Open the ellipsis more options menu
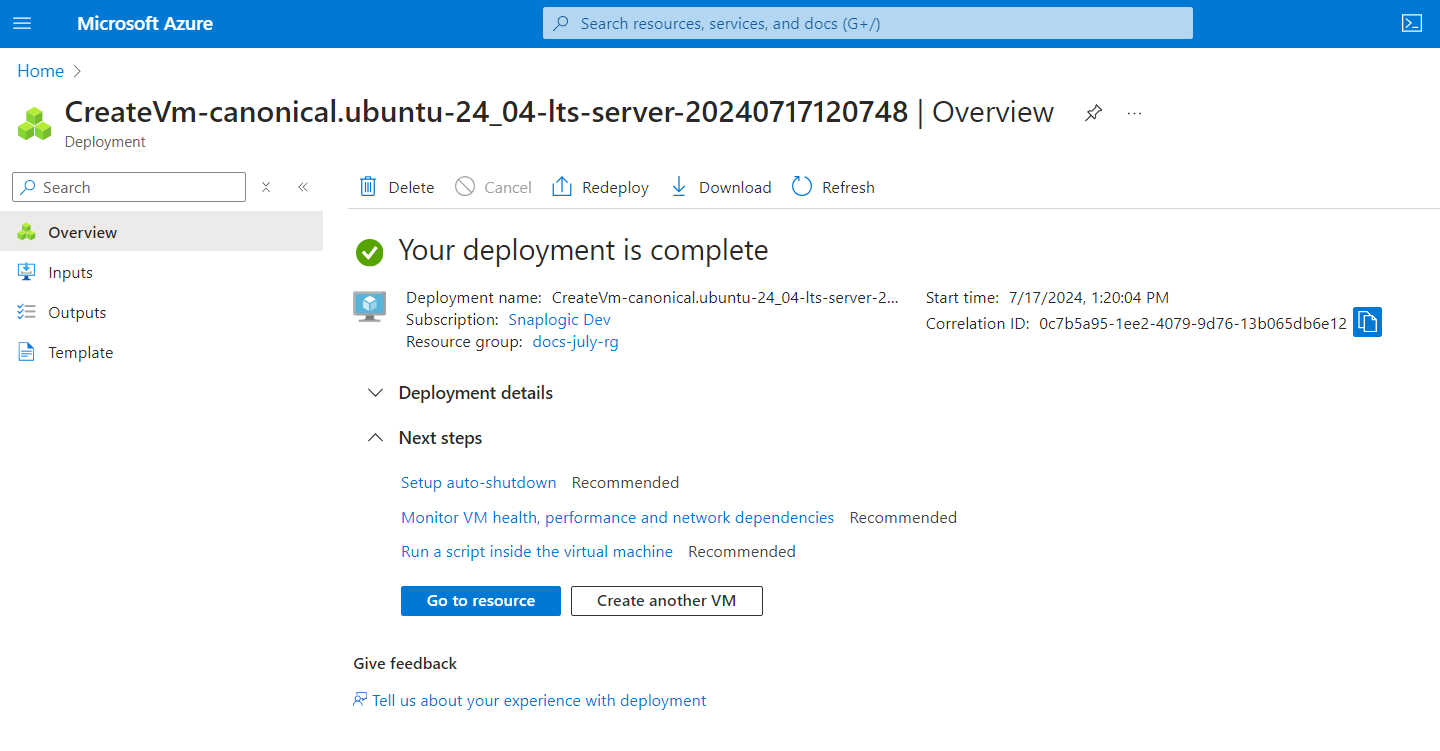The image size is (1440, 751). pos(1134,113)
